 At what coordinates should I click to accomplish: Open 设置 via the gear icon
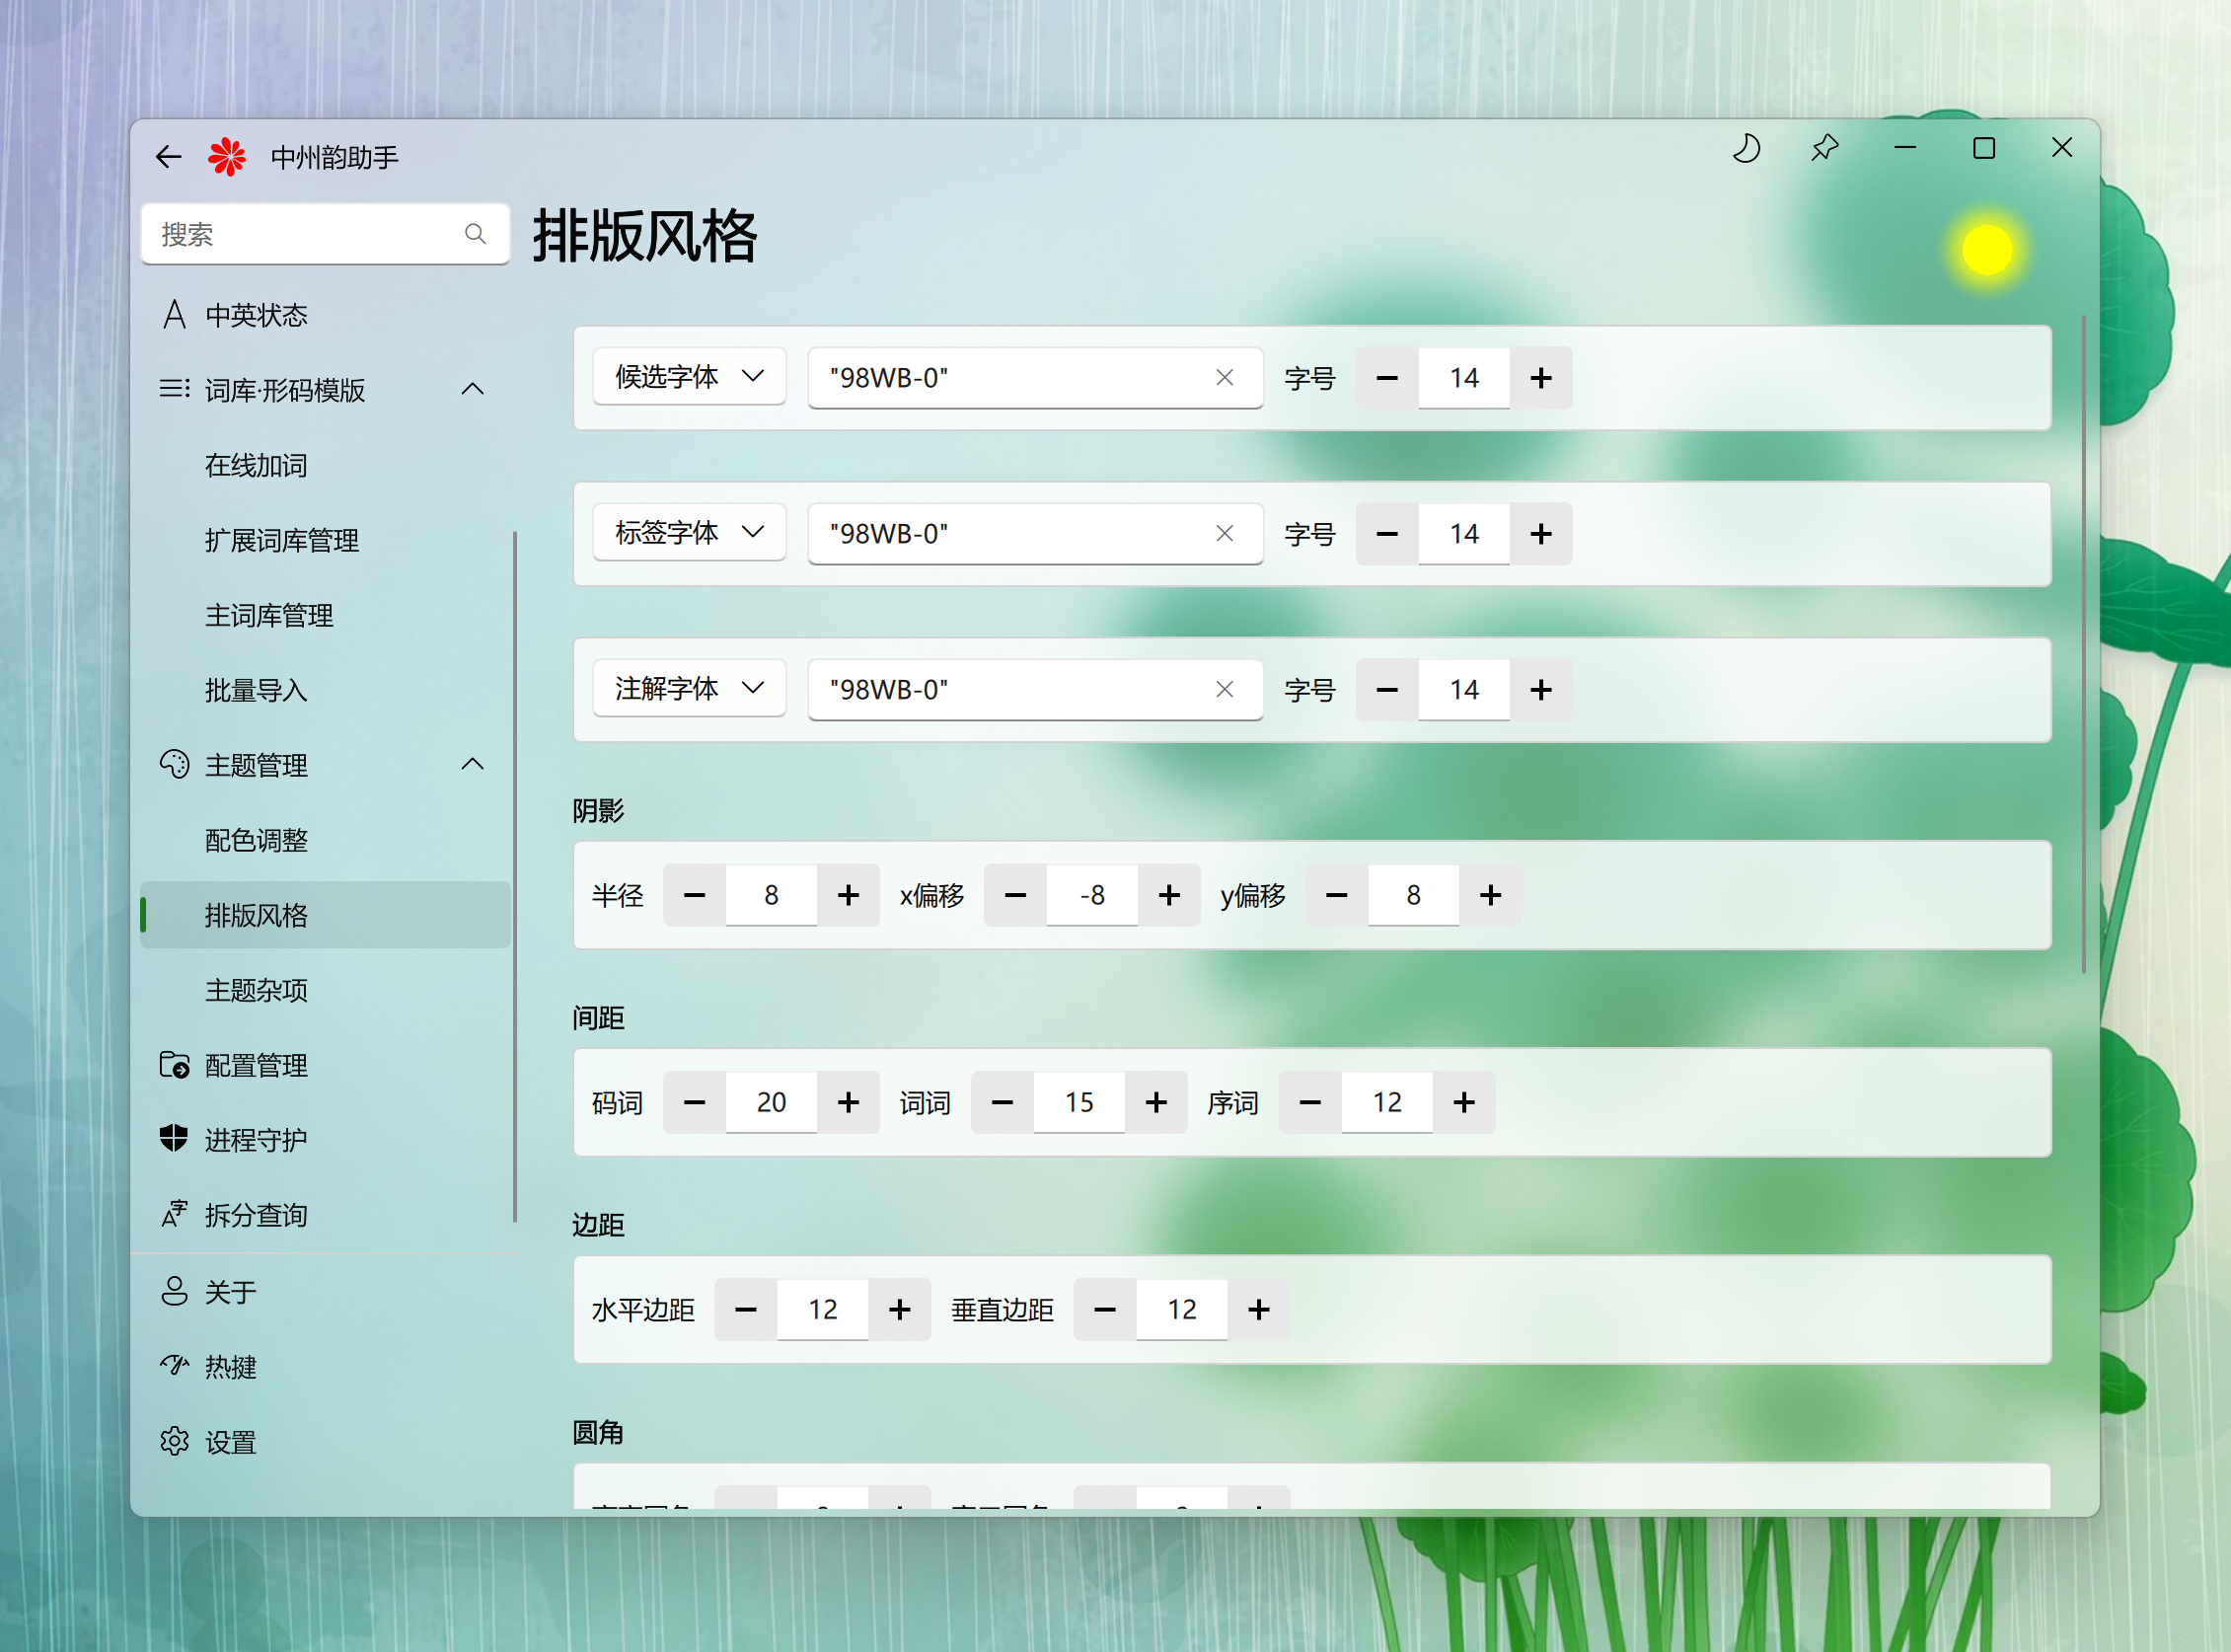point(174,1441)
